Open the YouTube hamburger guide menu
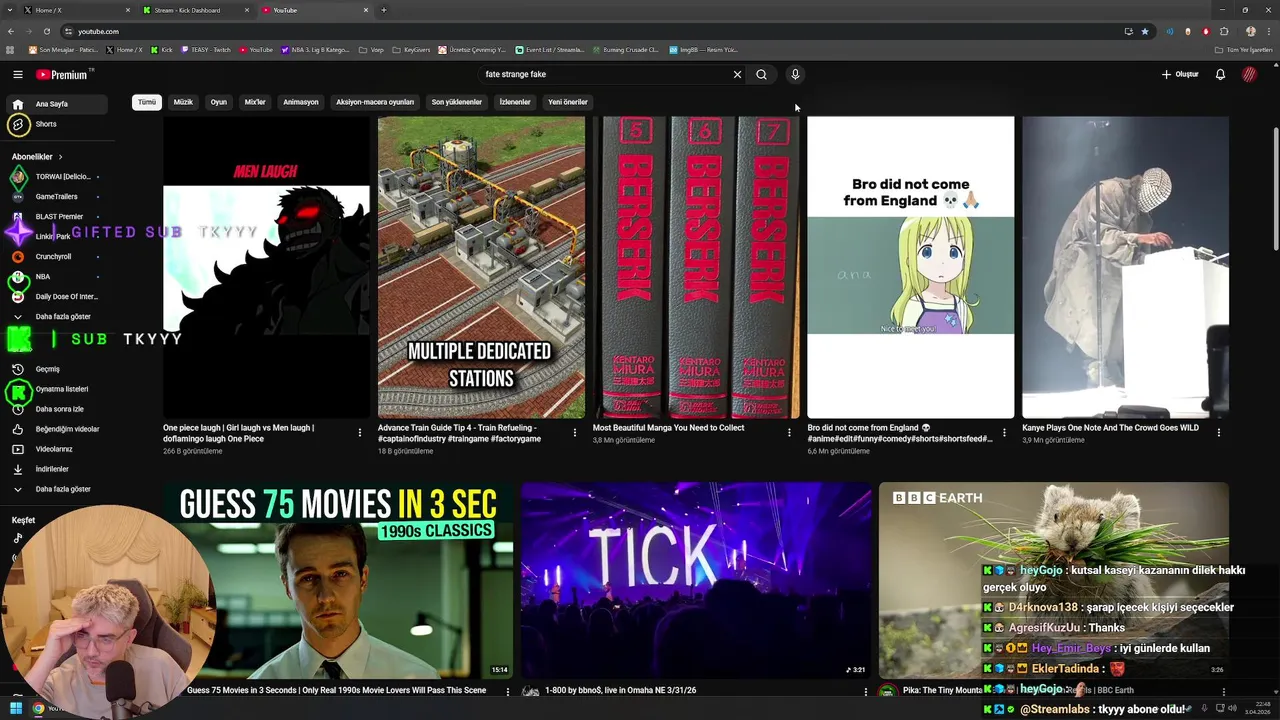 tap(17, 74)
